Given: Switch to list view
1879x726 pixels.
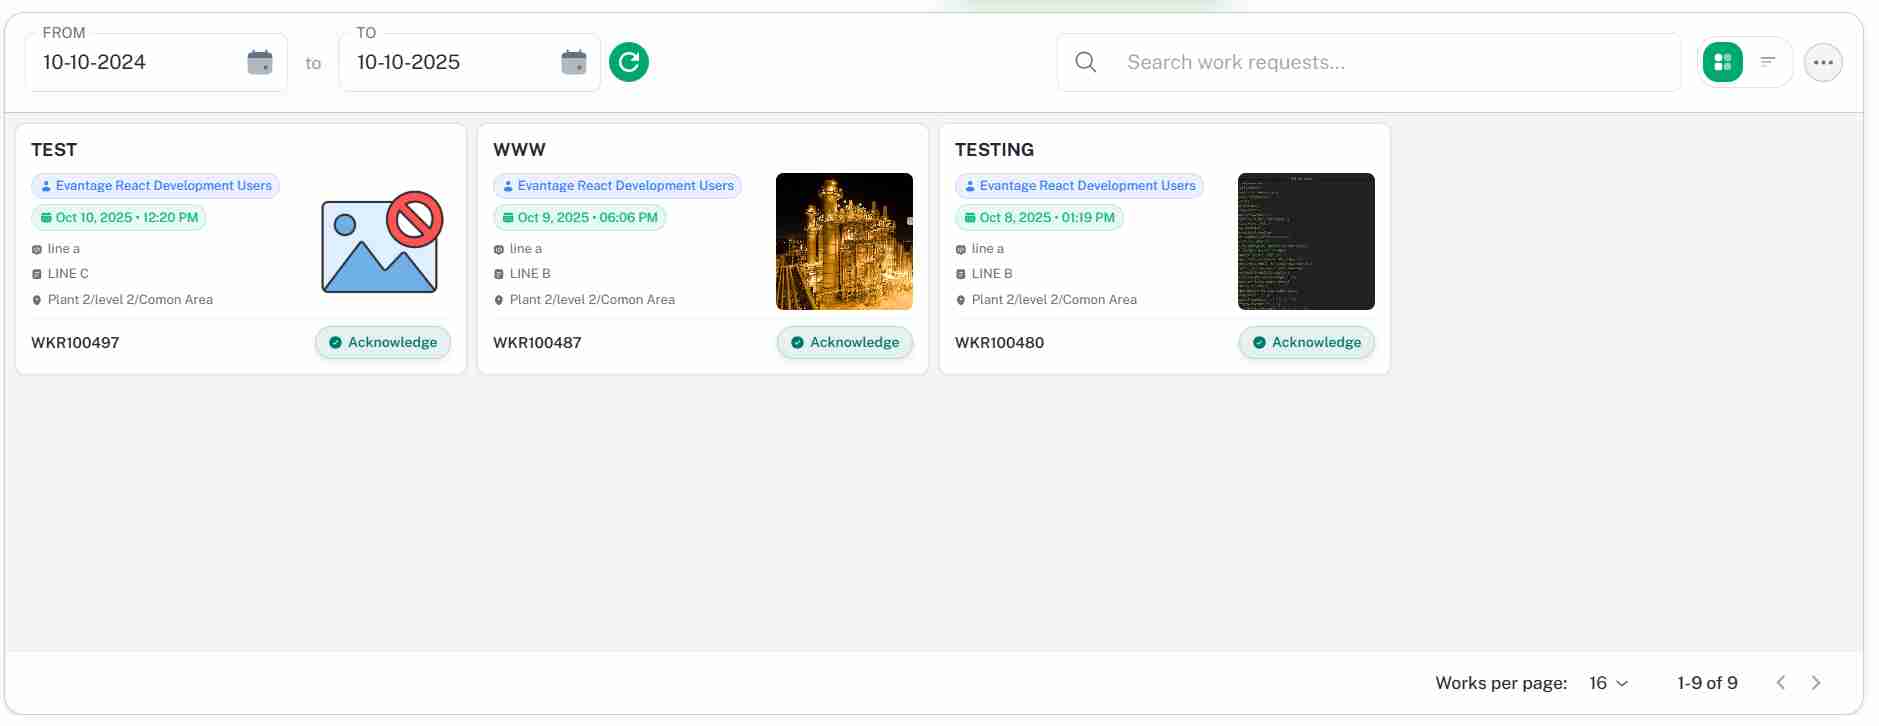Looking at the screenshot, I should point(1768,62).
